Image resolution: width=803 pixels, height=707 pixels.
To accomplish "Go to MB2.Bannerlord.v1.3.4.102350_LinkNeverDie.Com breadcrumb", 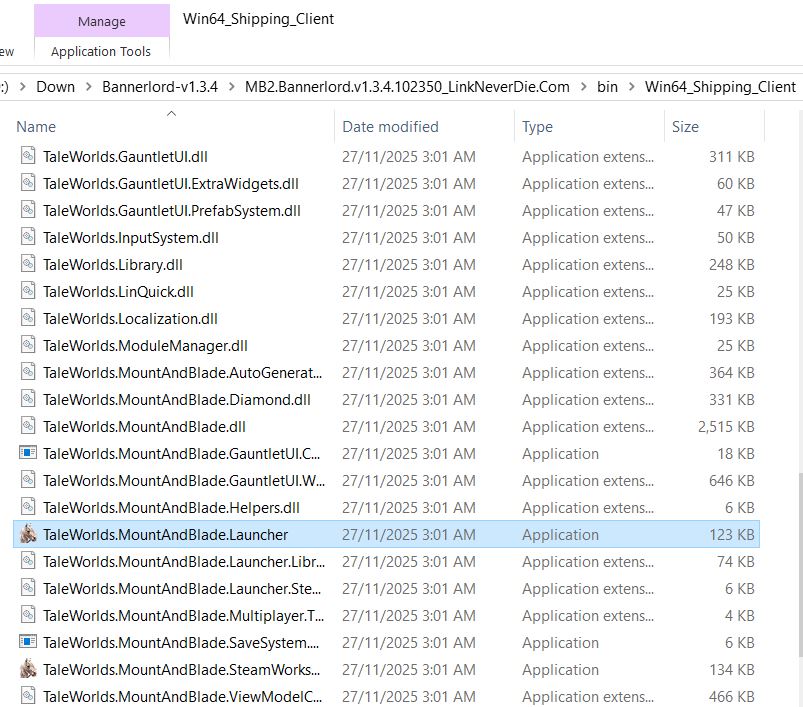I will [407, 87].
